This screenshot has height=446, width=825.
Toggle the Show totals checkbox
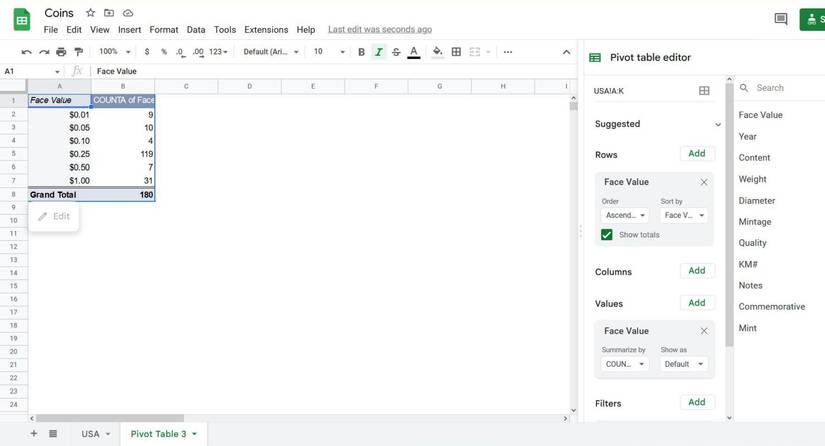607,235
